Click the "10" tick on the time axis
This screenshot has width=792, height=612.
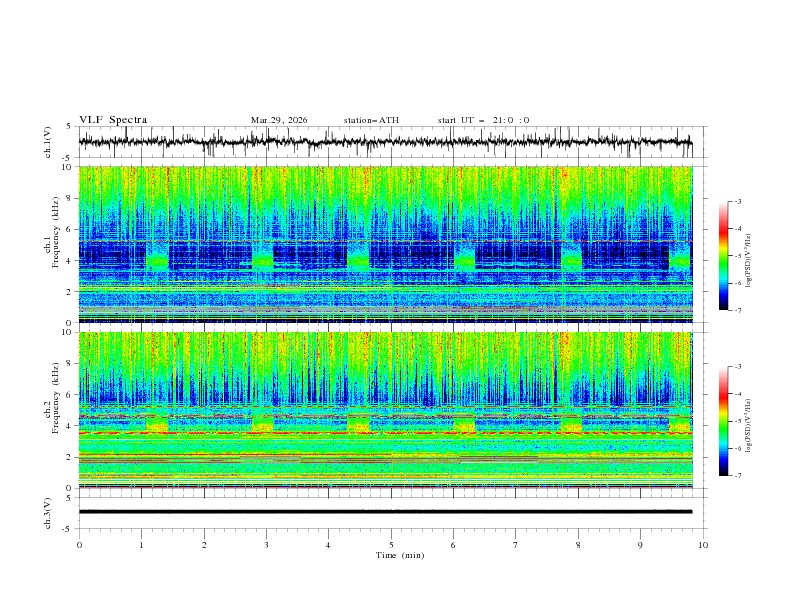point(703,545)
